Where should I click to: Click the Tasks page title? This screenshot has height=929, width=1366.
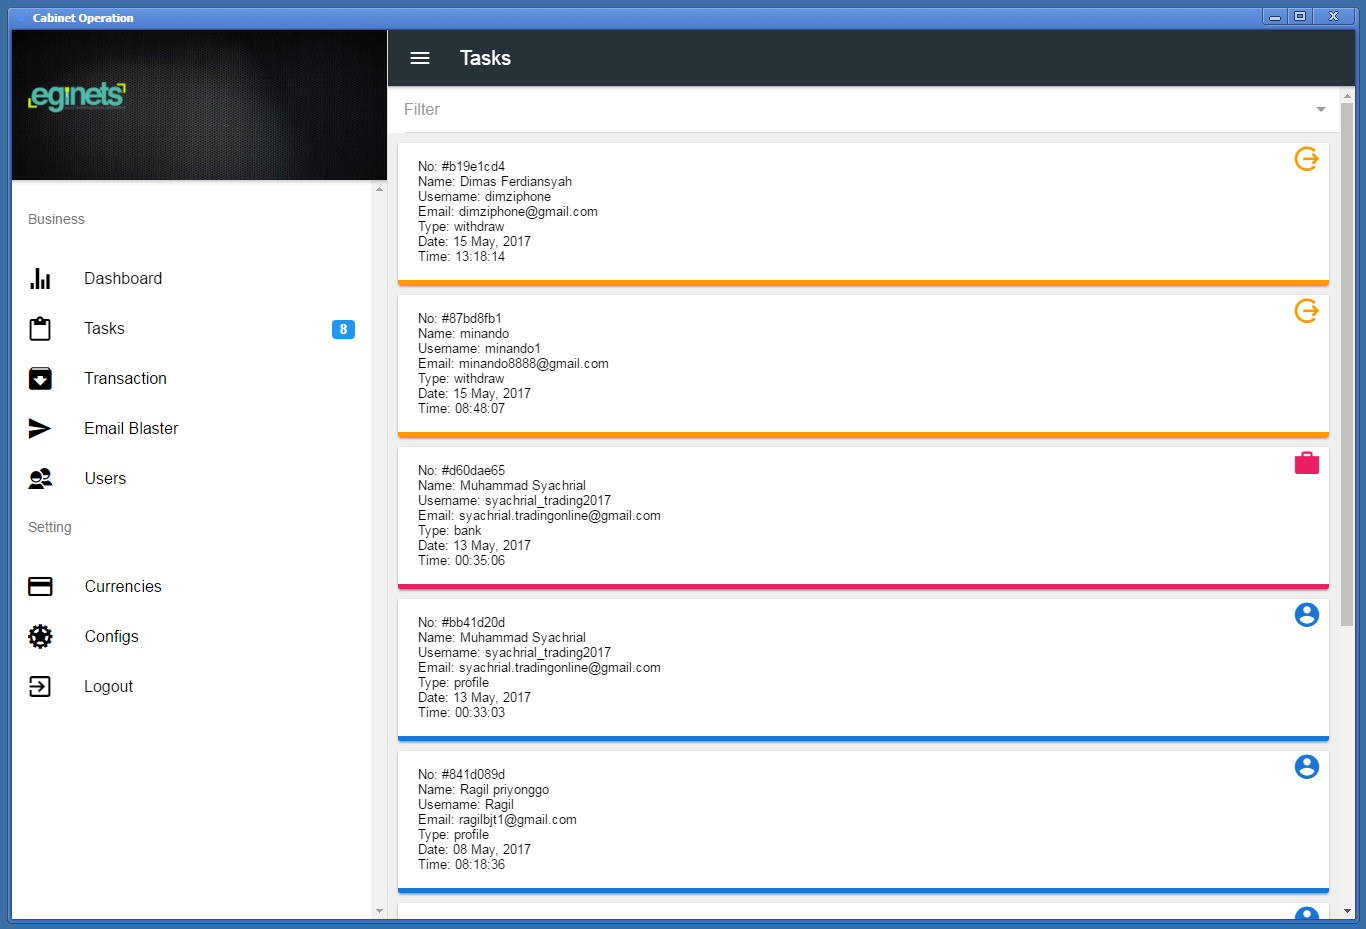point(485,58)
